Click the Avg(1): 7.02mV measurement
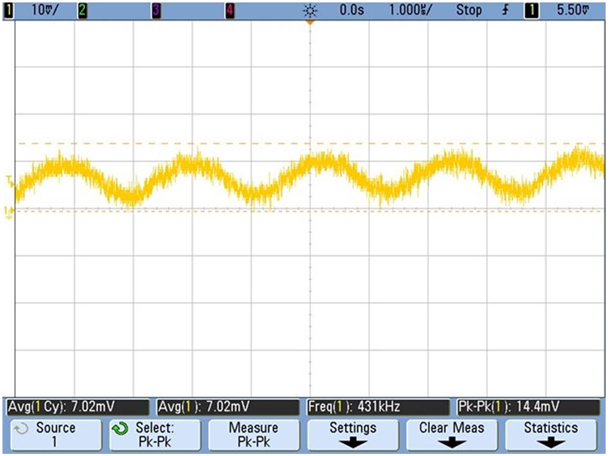 coord(228,407)
